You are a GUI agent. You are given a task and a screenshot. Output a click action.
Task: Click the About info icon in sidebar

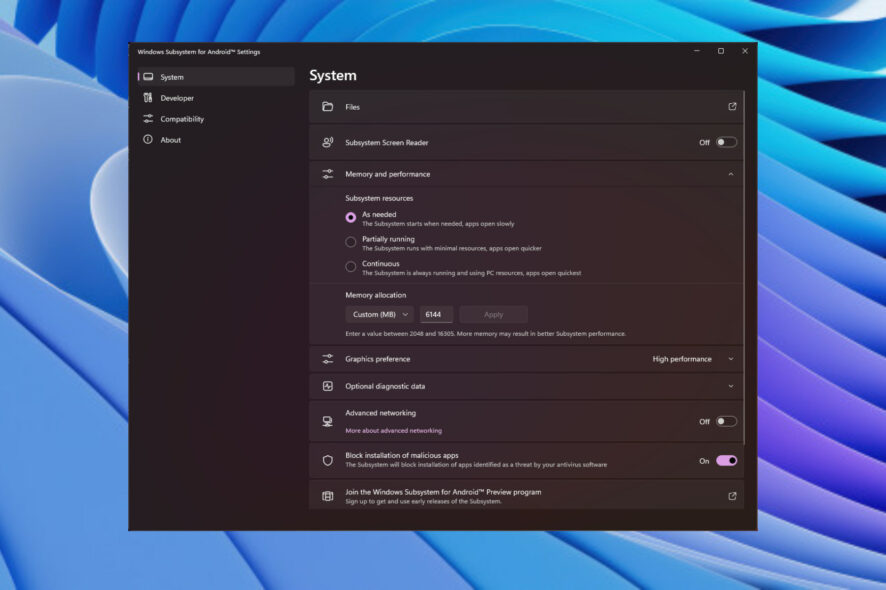coord(148,140)
